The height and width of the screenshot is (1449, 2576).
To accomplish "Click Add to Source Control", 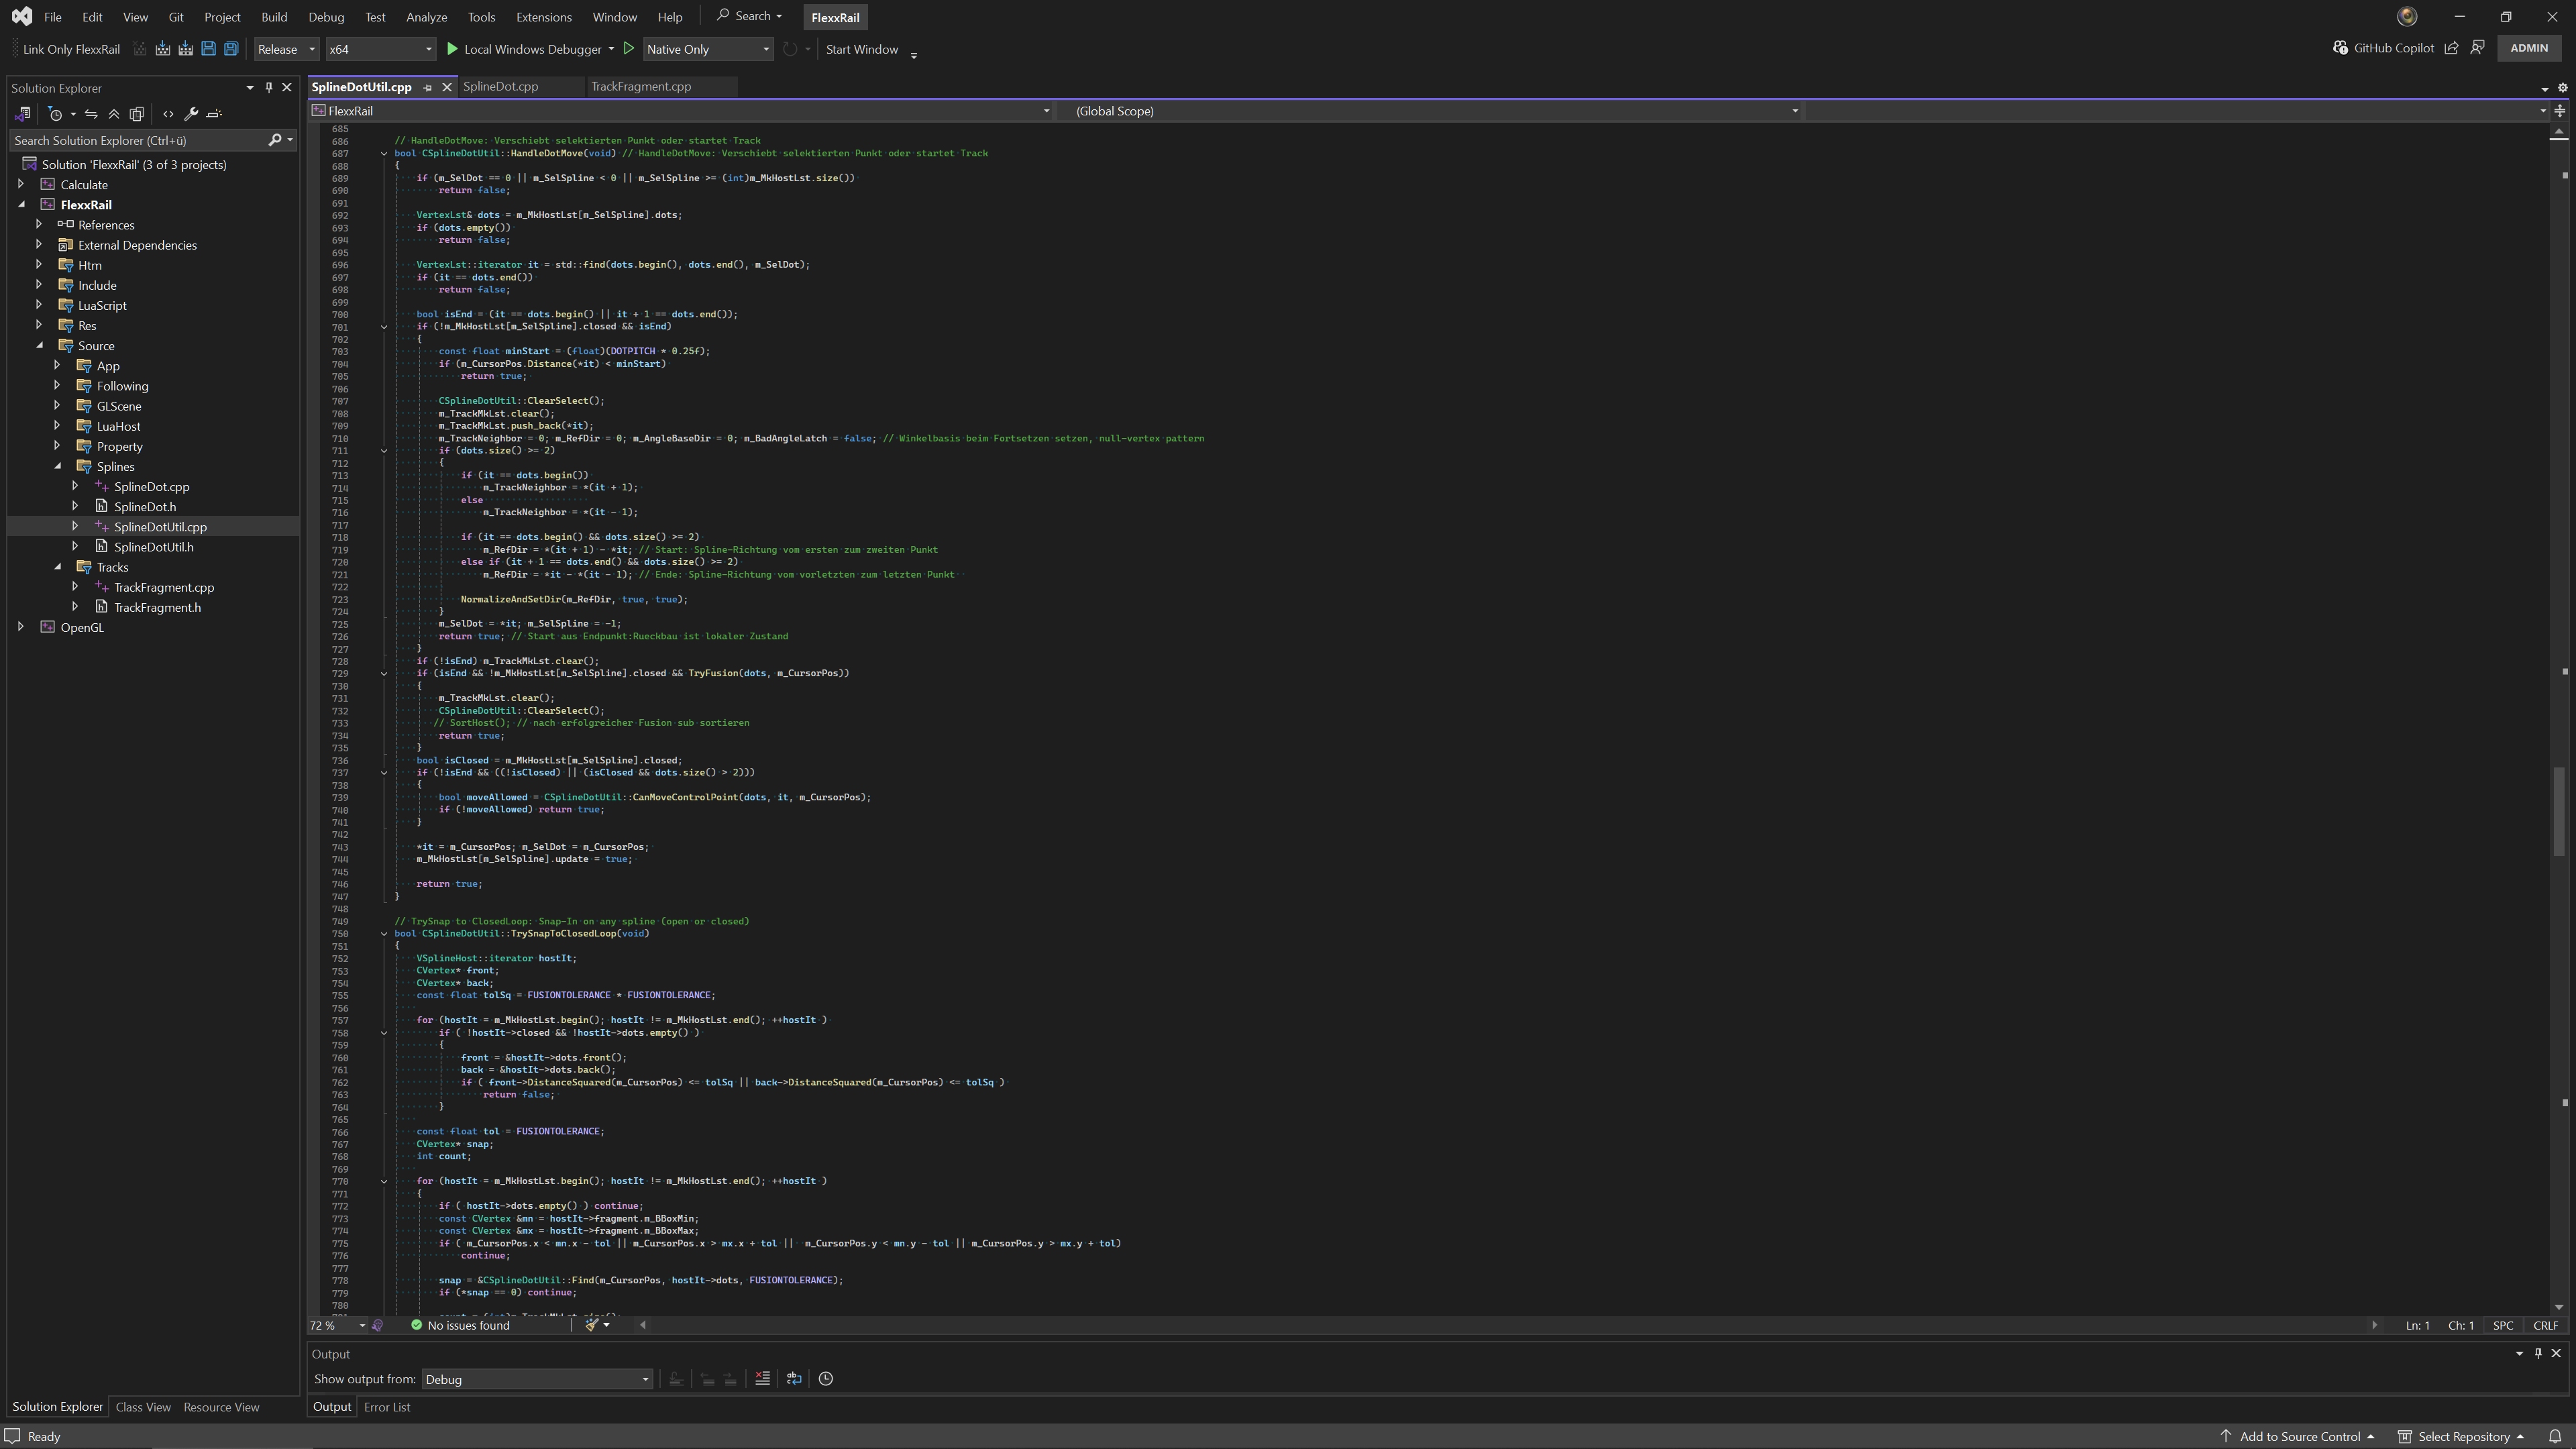I will pyautogui.click(x=2297, y=1436).
